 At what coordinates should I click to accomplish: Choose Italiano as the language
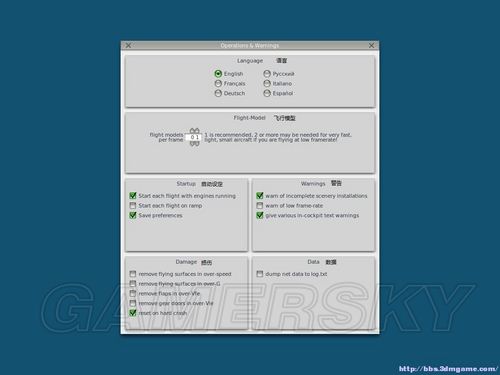click(267, 83)
